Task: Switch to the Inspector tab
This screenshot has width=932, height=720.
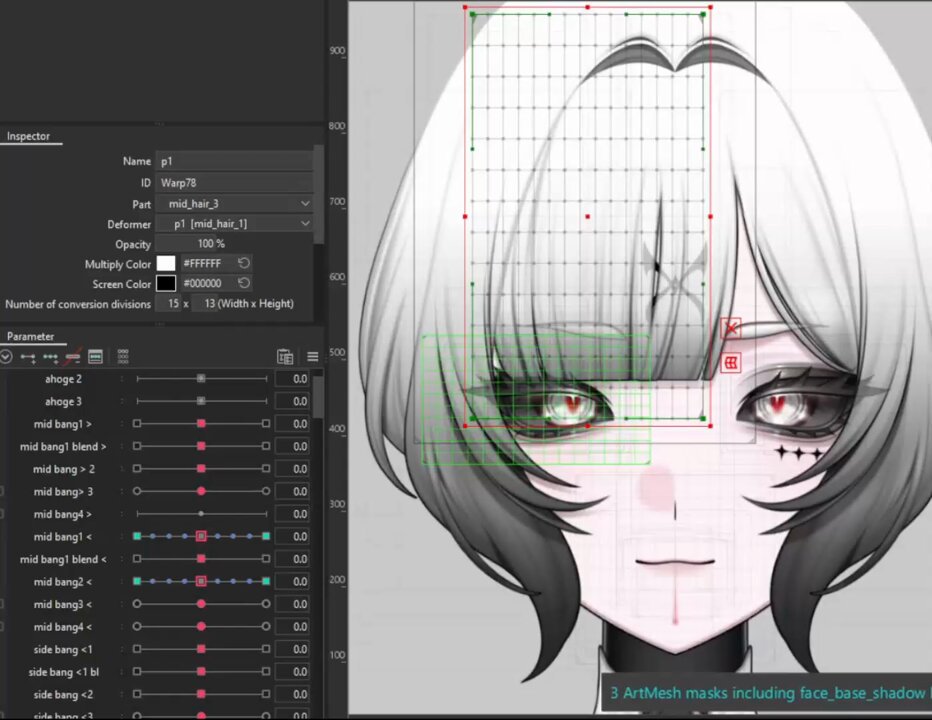Action: point(28,136)
